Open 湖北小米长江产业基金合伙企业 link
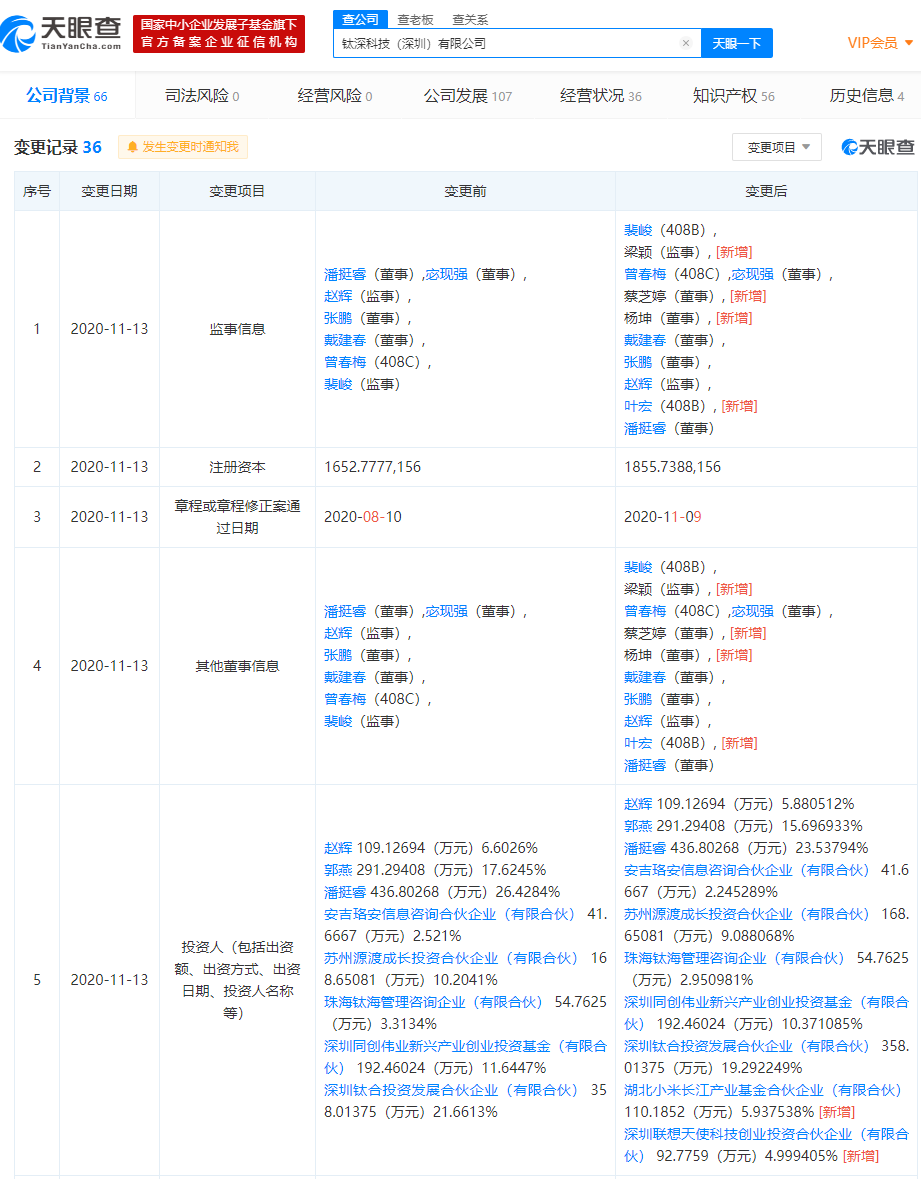The width and height of the screenshot is (921, 1179). (762, 1090)
